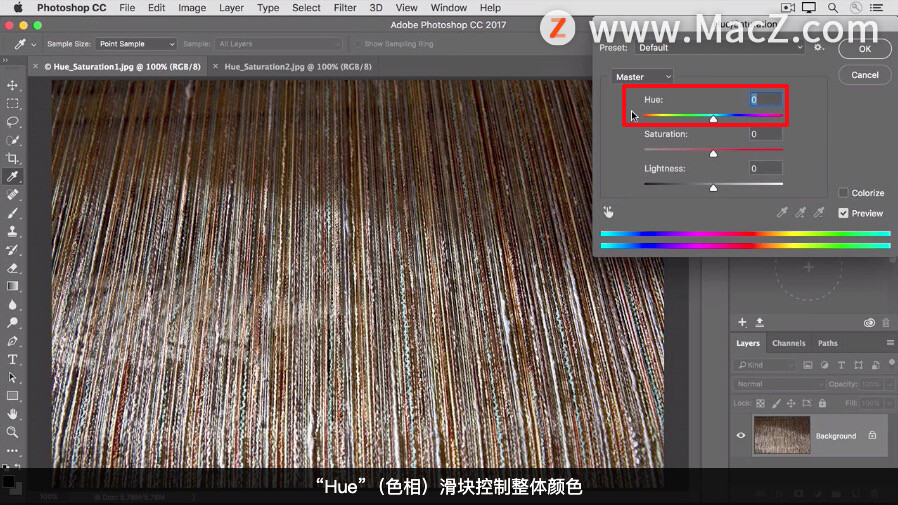Open the Filter menu

(x=345, y=7)
